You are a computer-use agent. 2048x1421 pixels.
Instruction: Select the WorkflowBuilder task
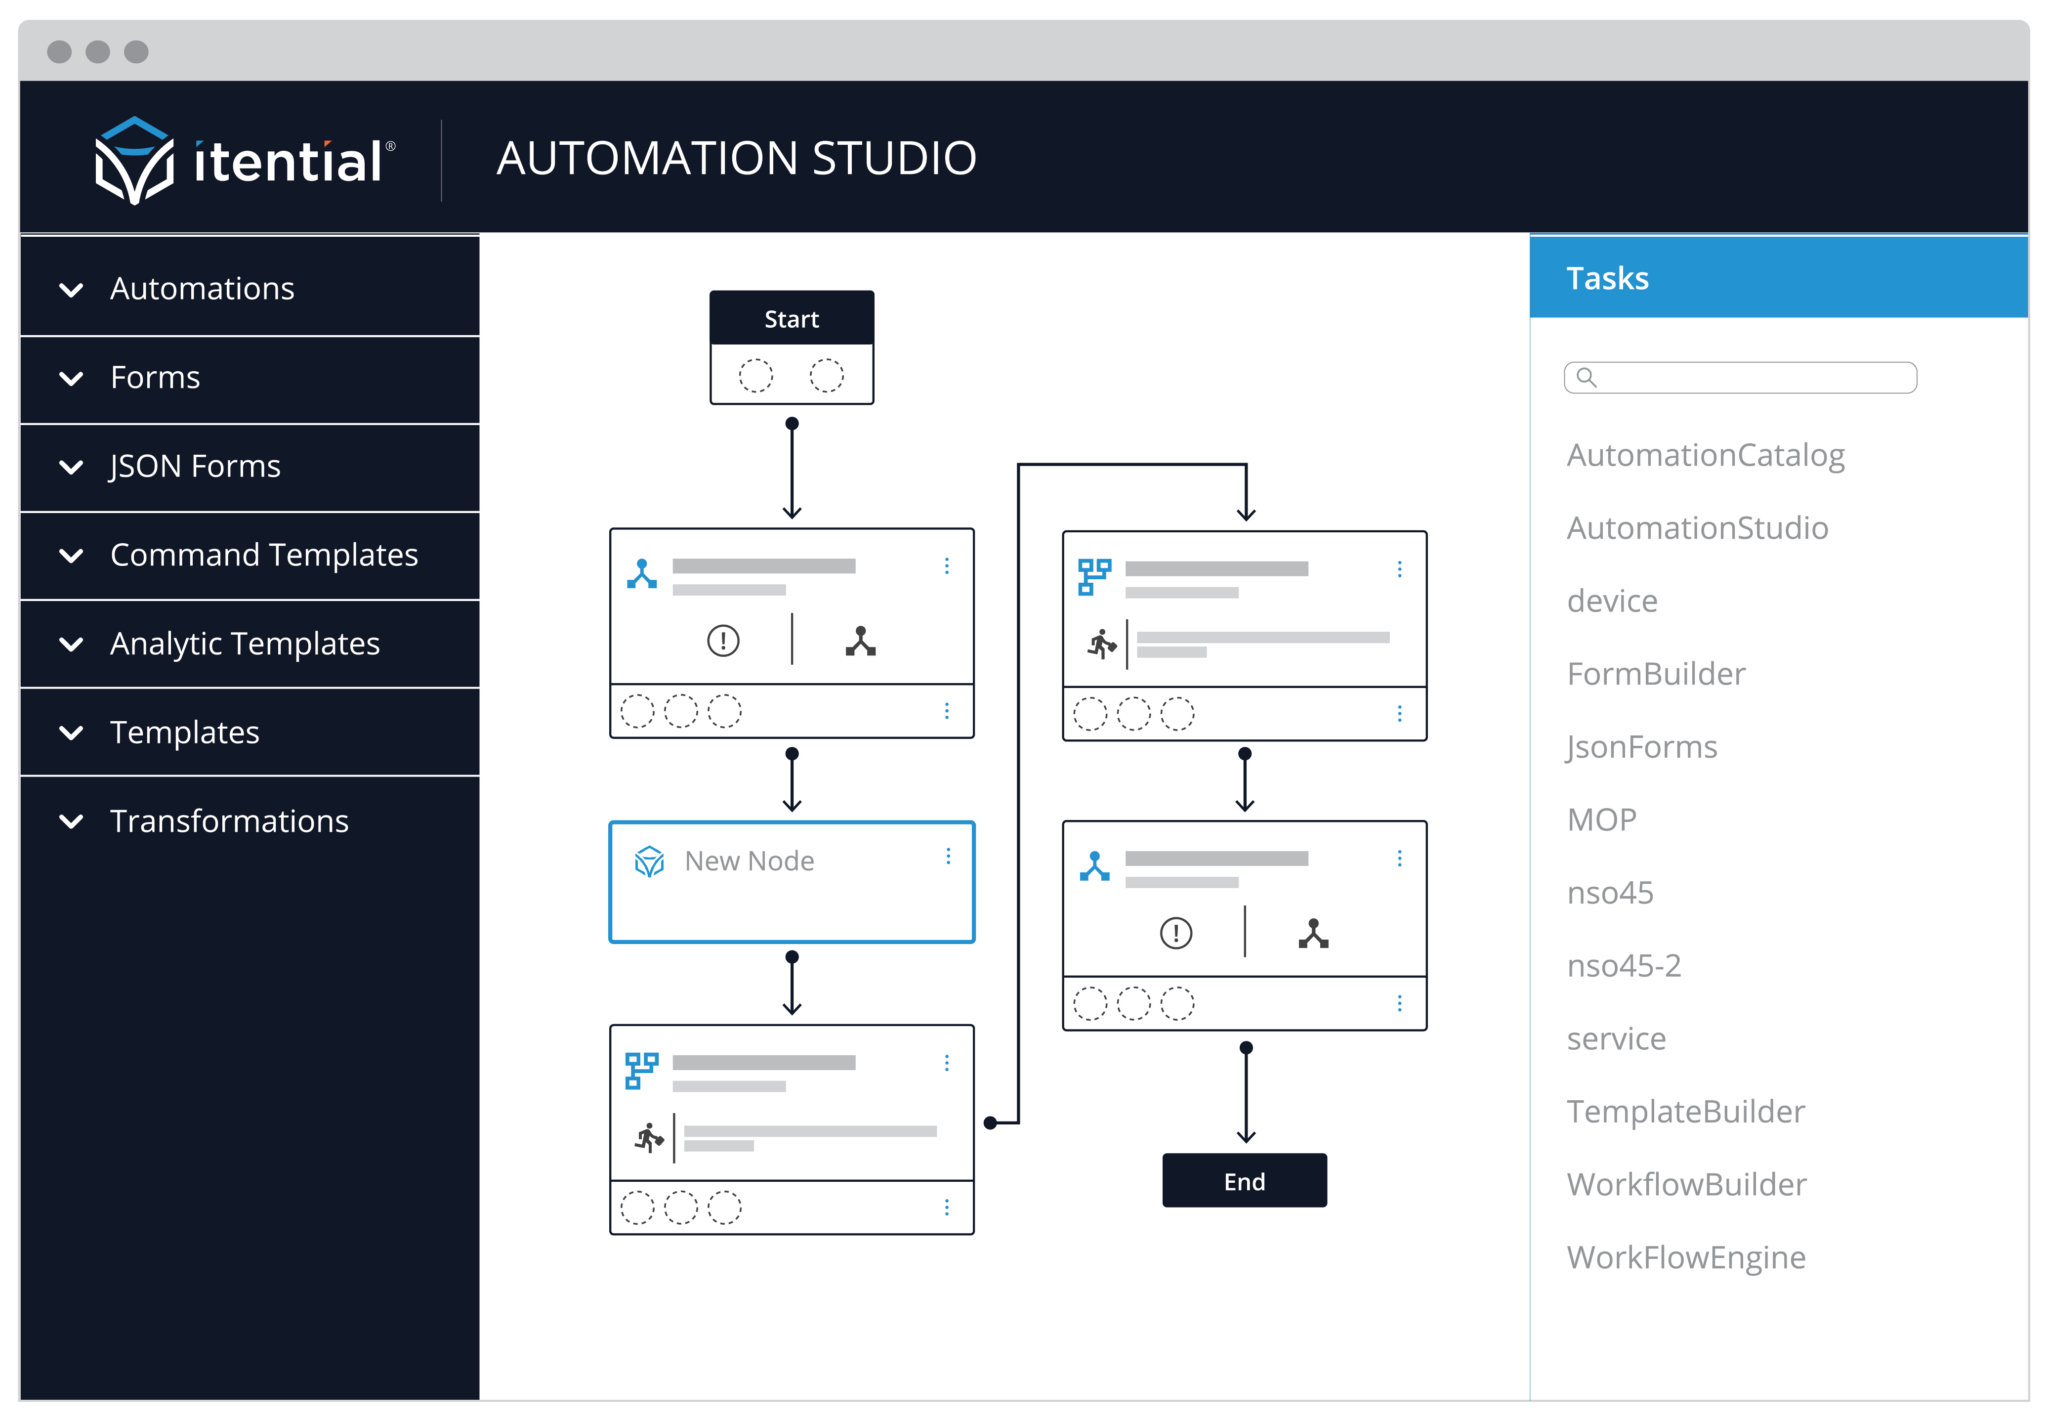coord(1686,1184)
